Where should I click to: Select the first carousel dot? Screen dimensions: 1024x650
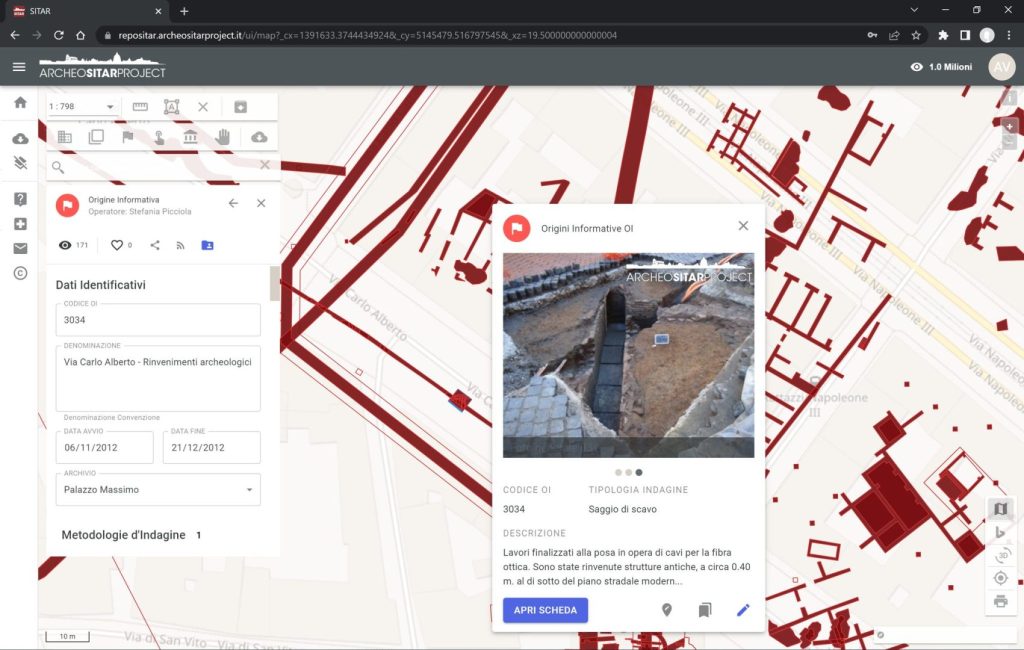[618, 472]
